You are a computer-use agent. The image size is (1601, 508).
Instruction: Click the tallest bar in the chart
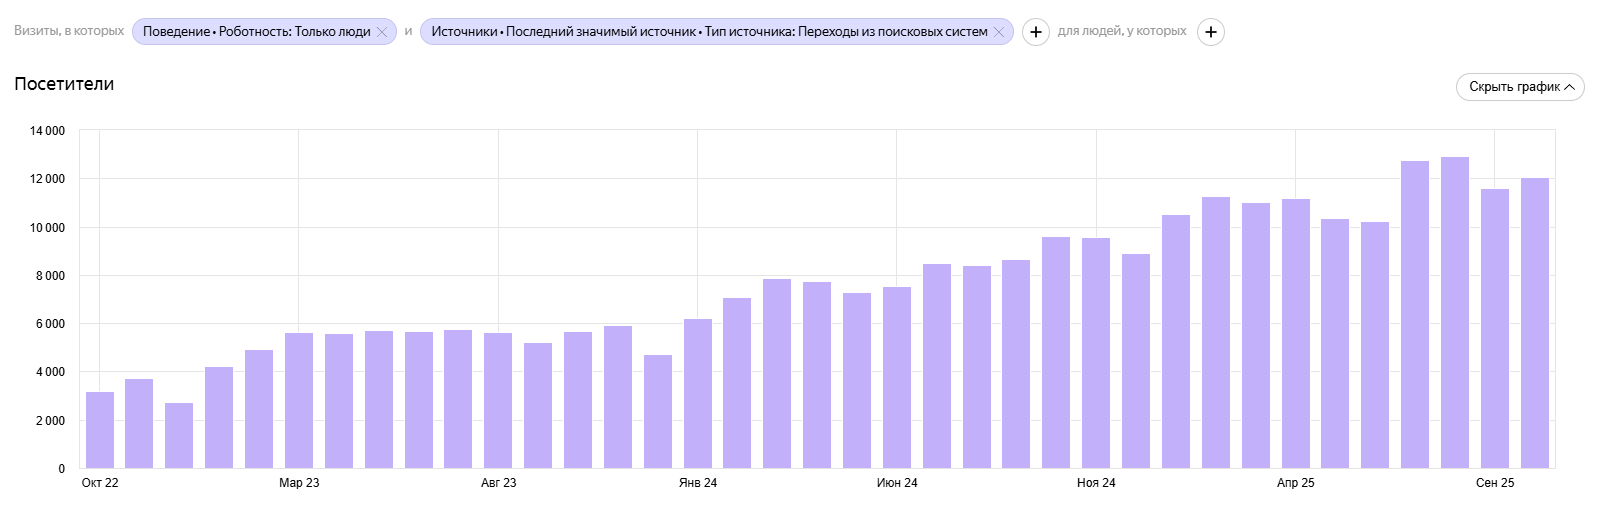coord(1455,312)
